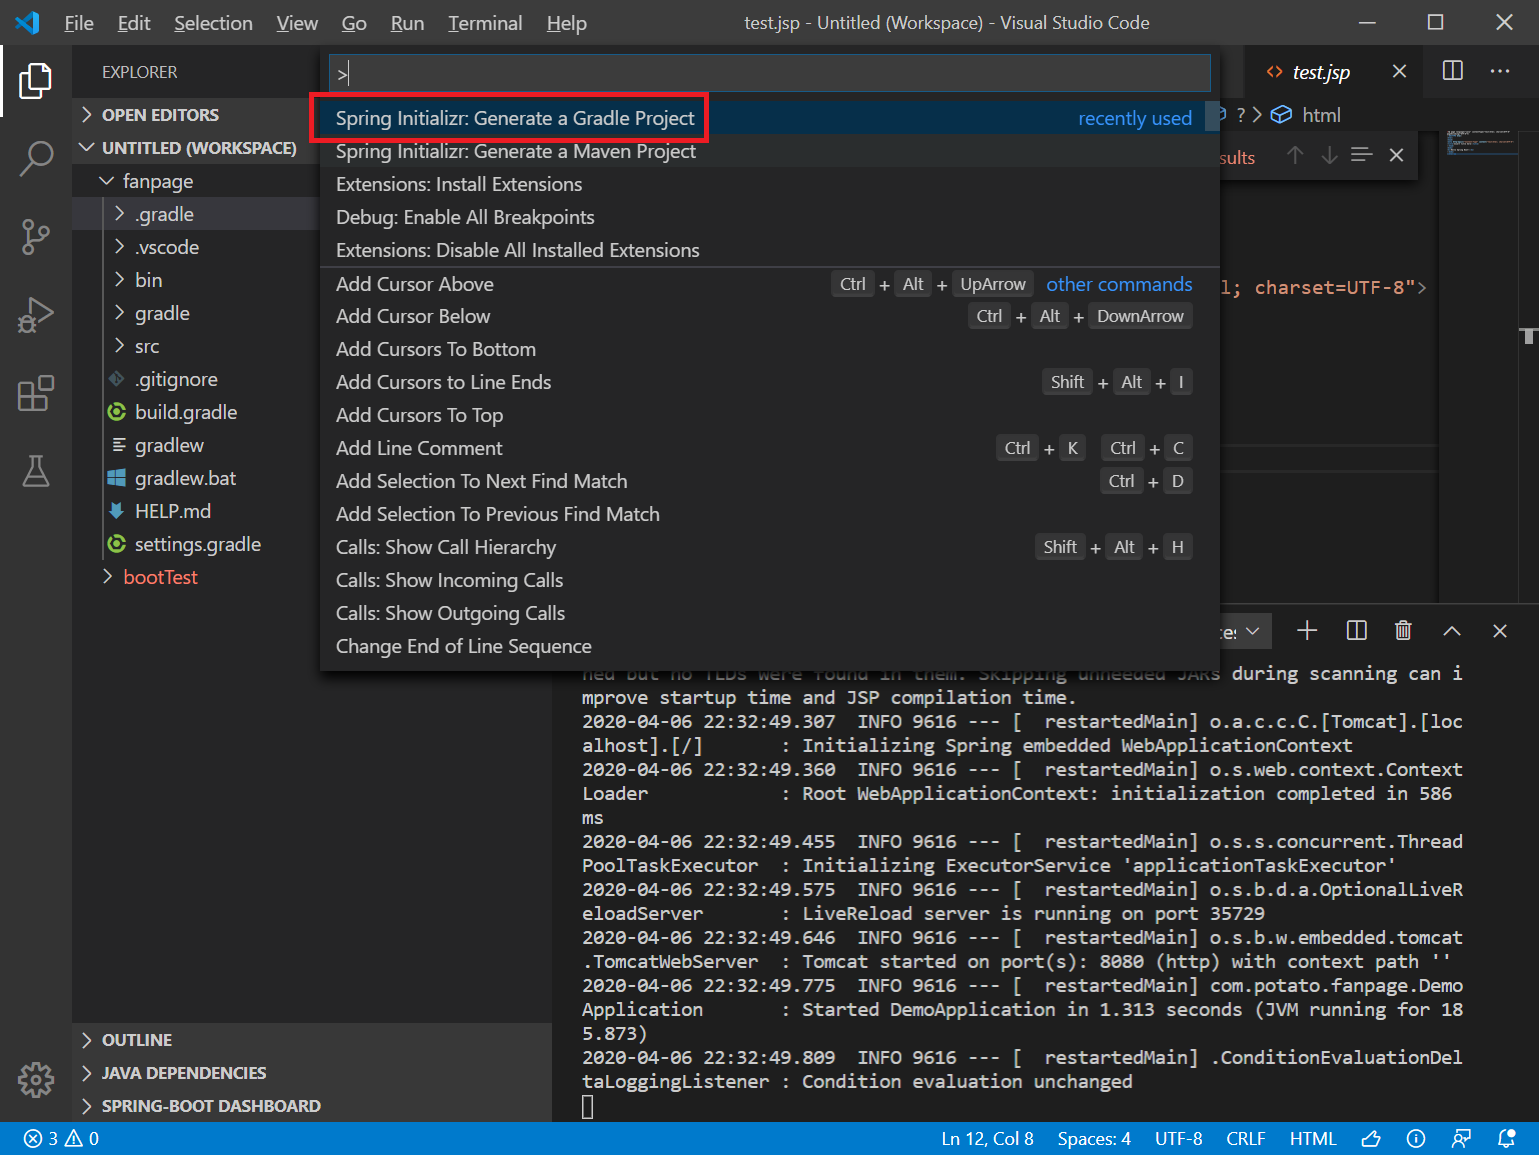Open HELP.md file
This screenshot has width=1539, height=1155.
[x=196, y=511]
